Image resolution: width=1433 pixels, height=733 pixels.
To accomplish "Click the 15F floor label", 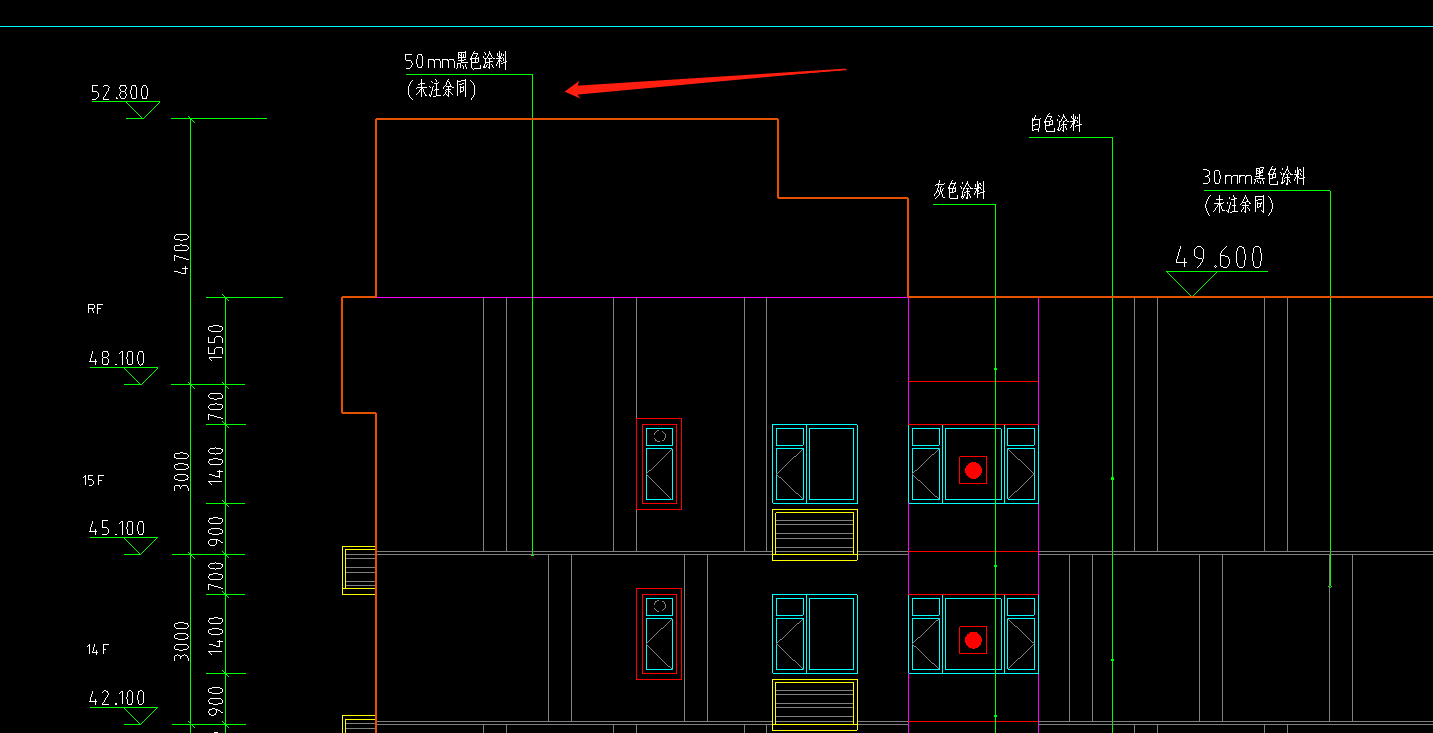I will tap(93, 481).
